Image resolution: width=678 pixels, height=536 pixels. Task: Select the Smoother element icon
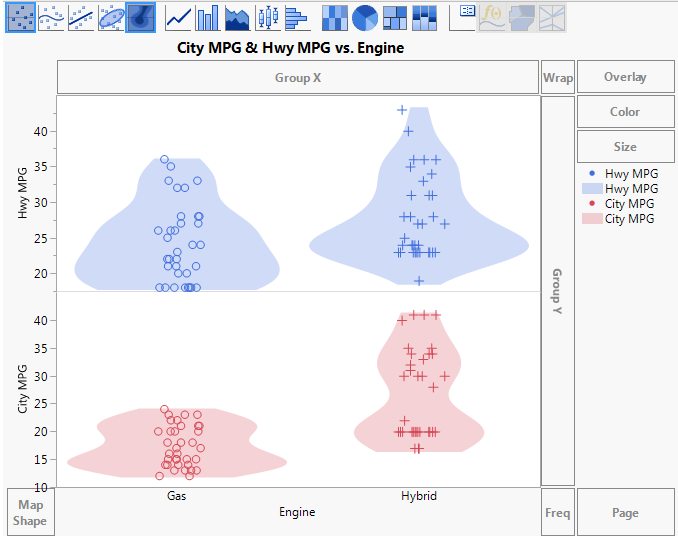(x=51, y=18)
